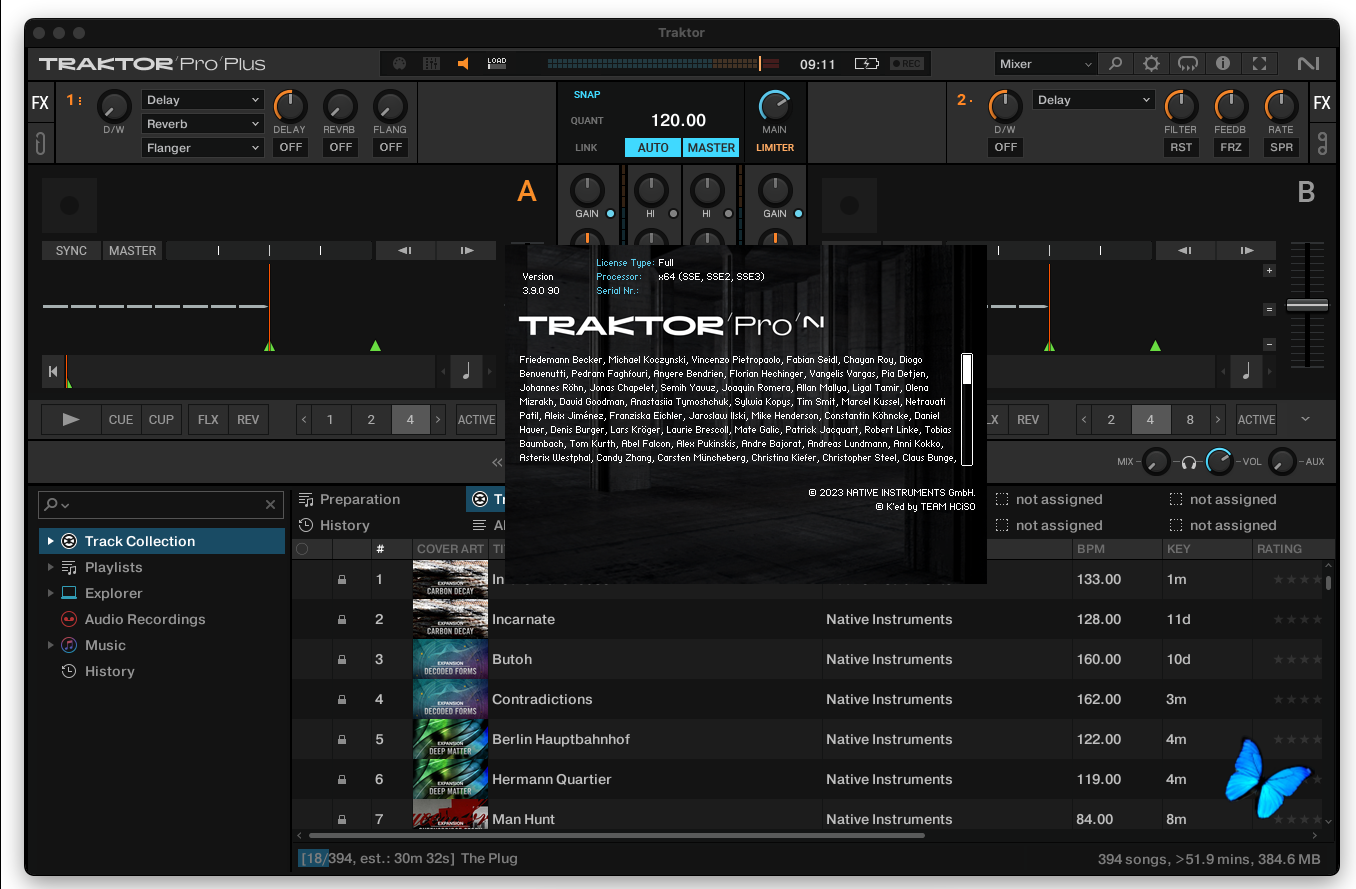Click the CPU LOAD meter in the header

(497, 63)
